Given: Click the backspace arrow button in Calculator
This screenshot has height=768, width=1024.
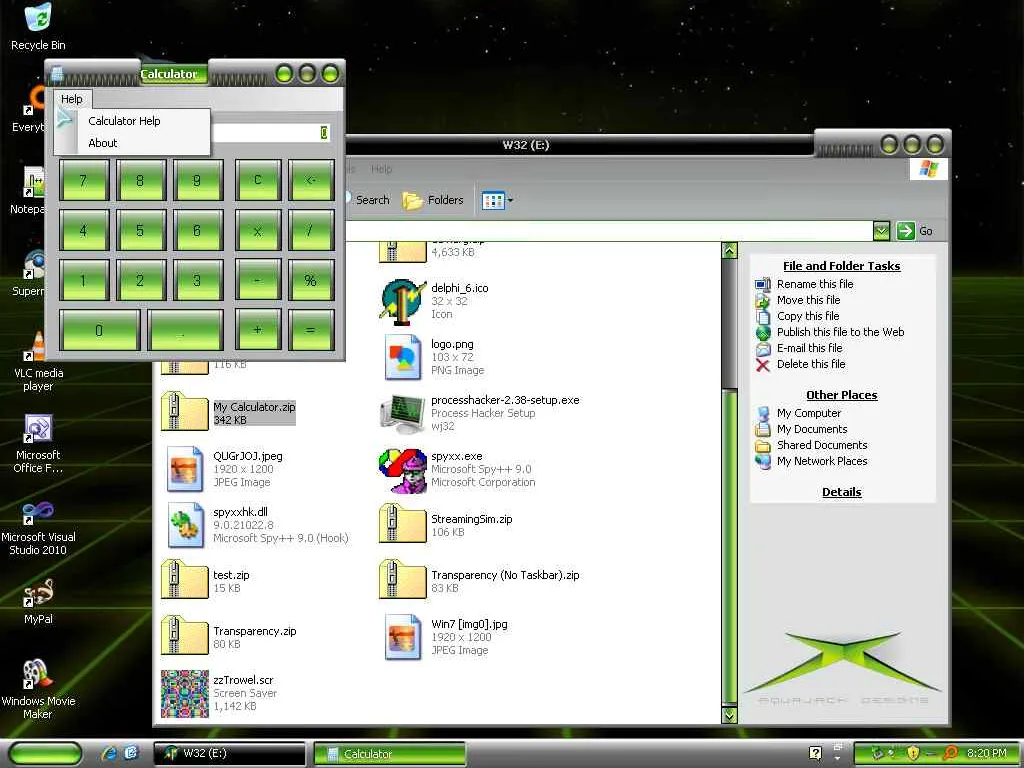Looking at the screenshot, I should click(311, 180).
